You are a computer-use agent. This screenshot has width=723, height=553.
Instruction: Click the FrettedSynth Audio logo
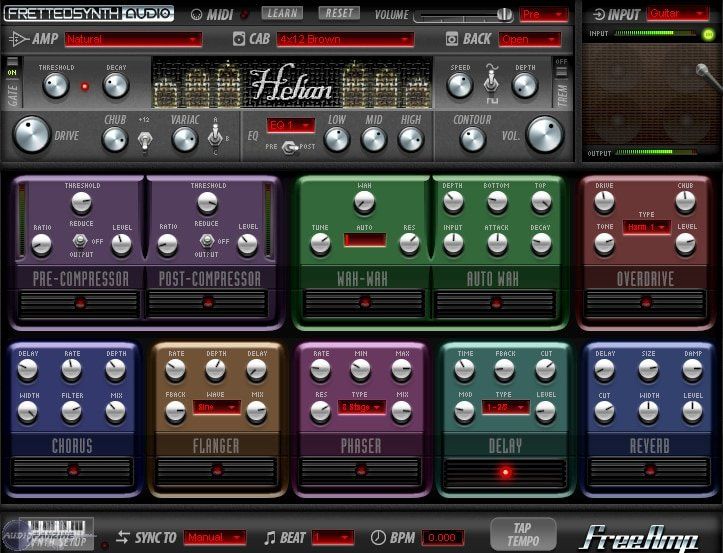pyautogui.click(x=89, y=13)
